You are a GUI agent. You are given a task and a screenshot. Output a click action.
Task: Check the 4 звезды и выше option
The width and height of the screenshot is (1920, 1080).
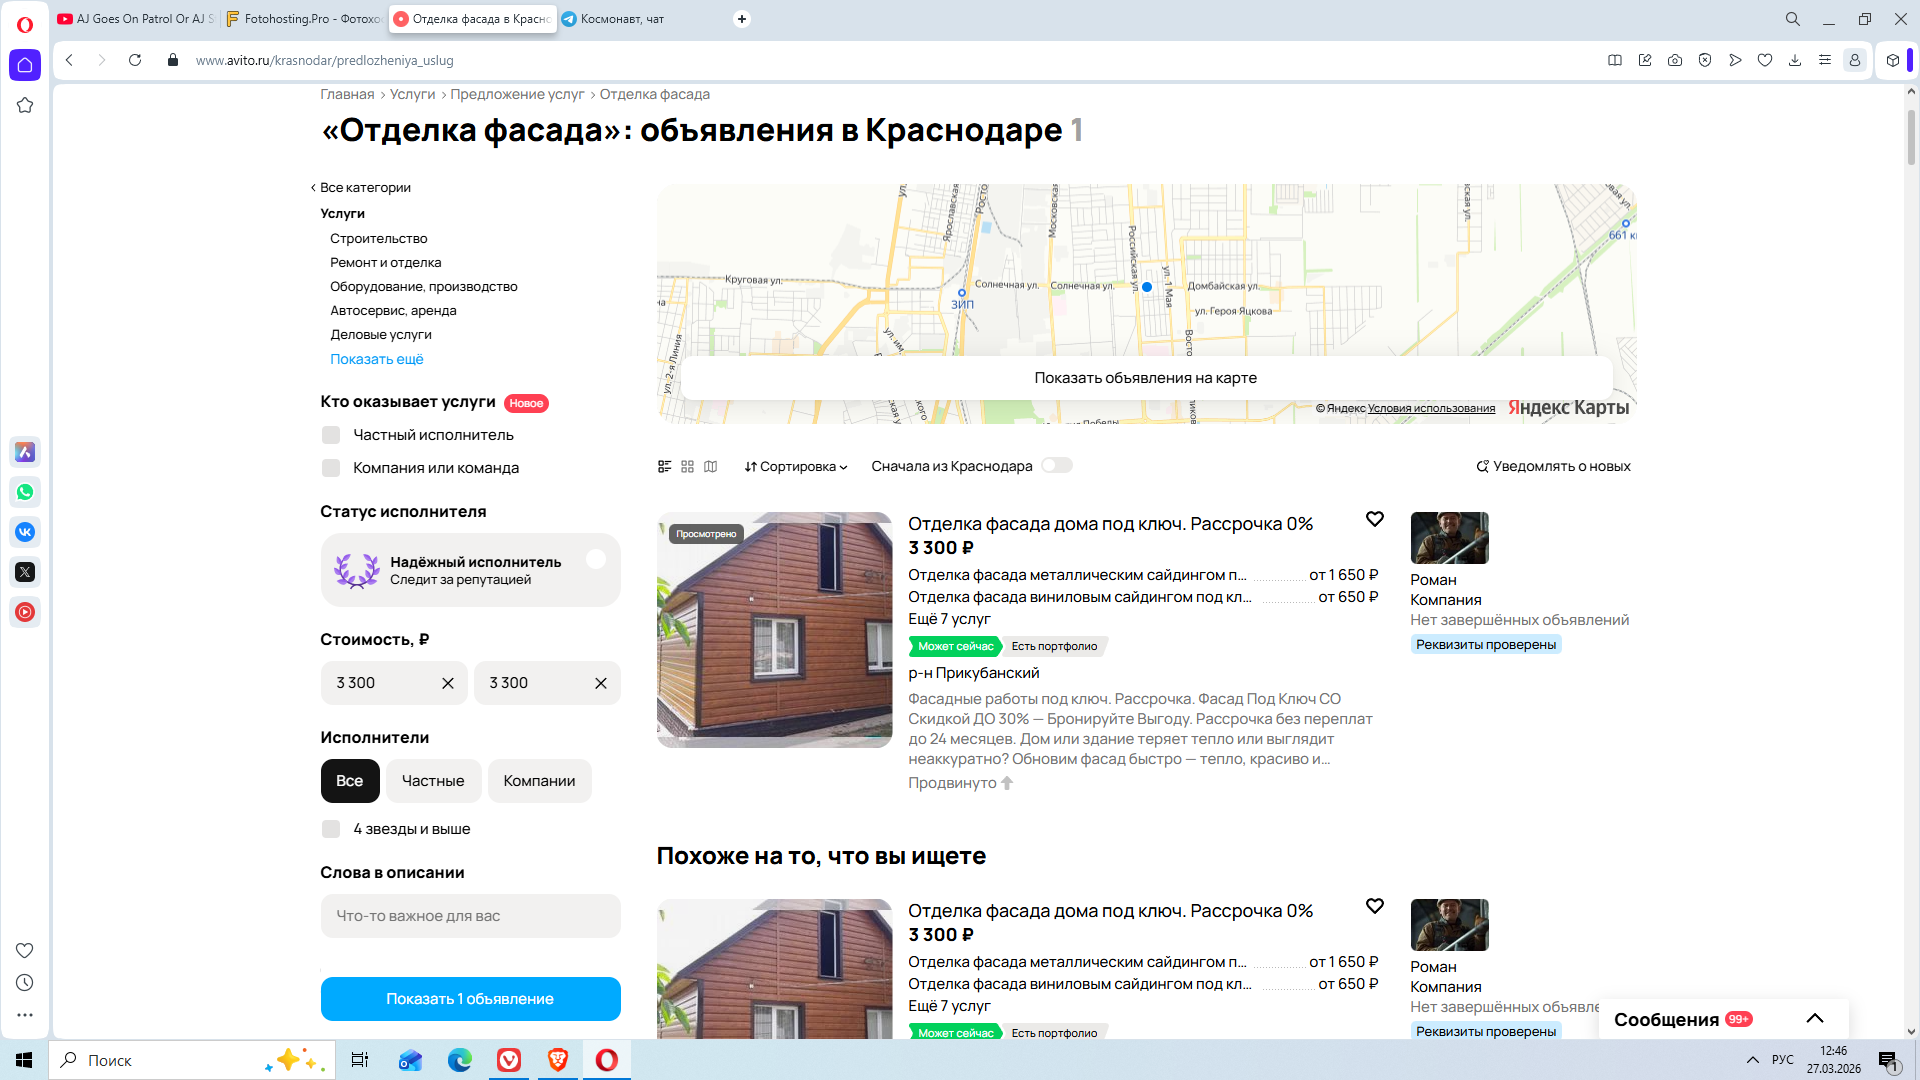(x=331, y=829)
